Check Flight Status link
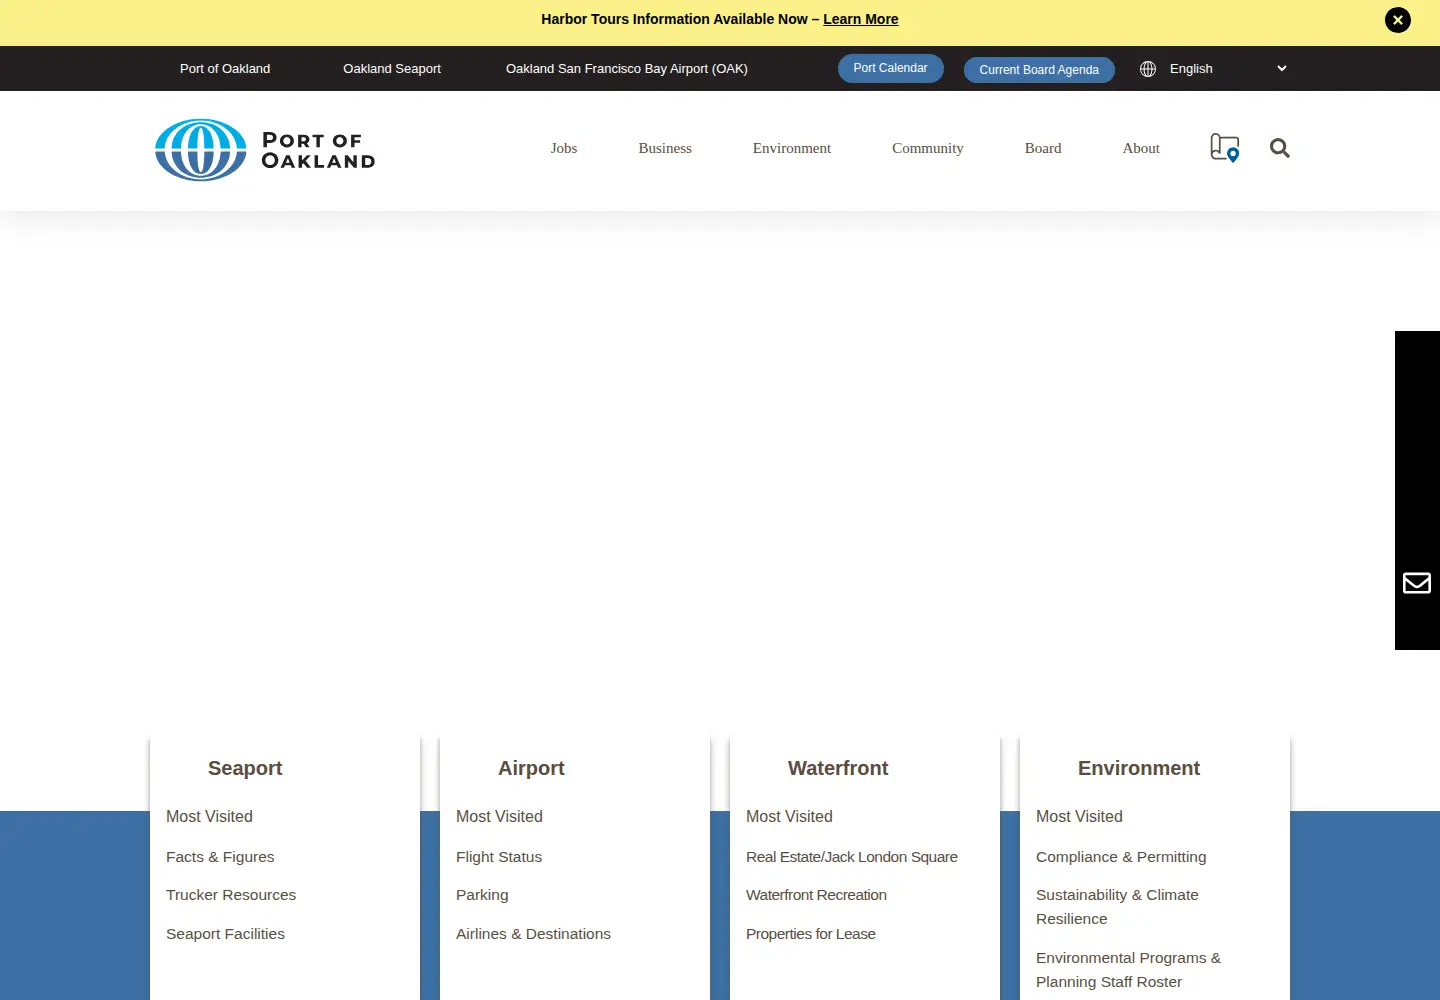Image resolution: width=1440 pixels, height=1000 pixels. click(499, 857)
